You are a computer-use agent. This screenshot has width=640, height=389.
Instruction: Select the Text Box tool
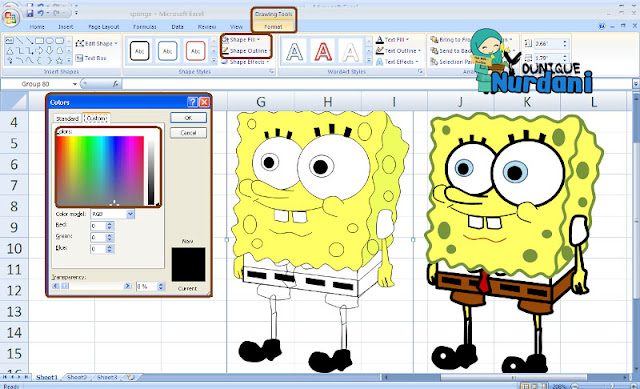tap(91, 58)
